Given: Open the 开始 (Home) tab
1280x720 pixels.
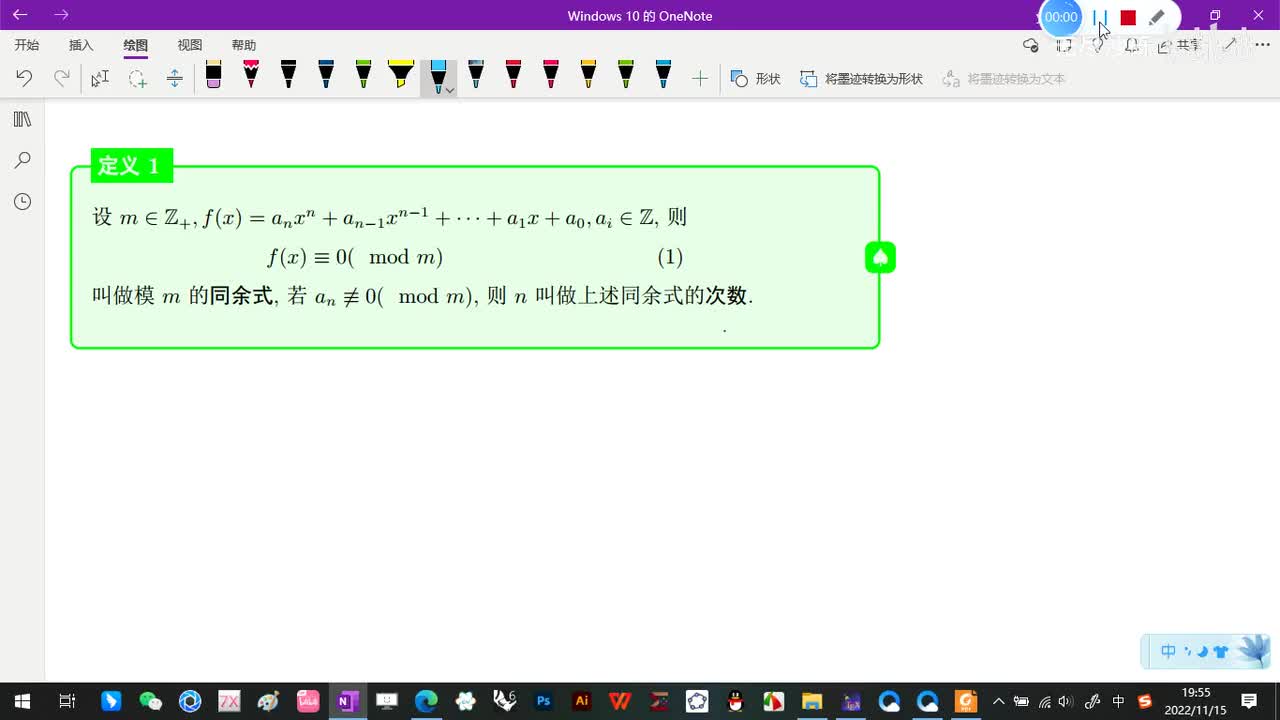Looking at the screenshot, I should [27, 45].
